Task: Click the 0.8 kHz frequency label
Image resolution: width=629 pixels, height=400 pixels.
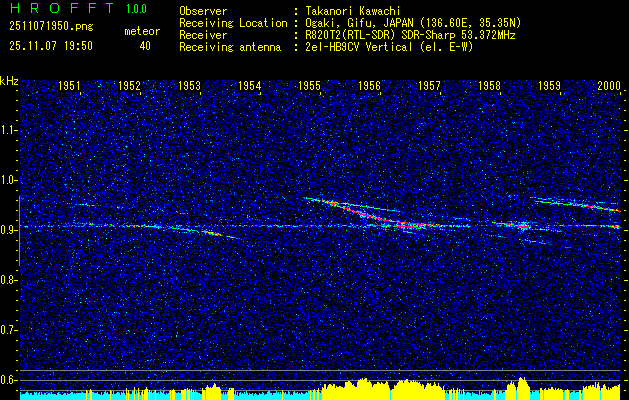Action: (8, 280)
